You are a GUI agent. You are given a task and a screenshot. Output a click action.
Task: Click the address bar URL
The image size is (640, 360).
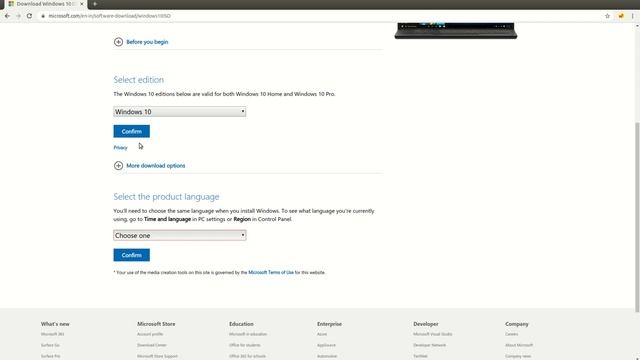(109, 16)
